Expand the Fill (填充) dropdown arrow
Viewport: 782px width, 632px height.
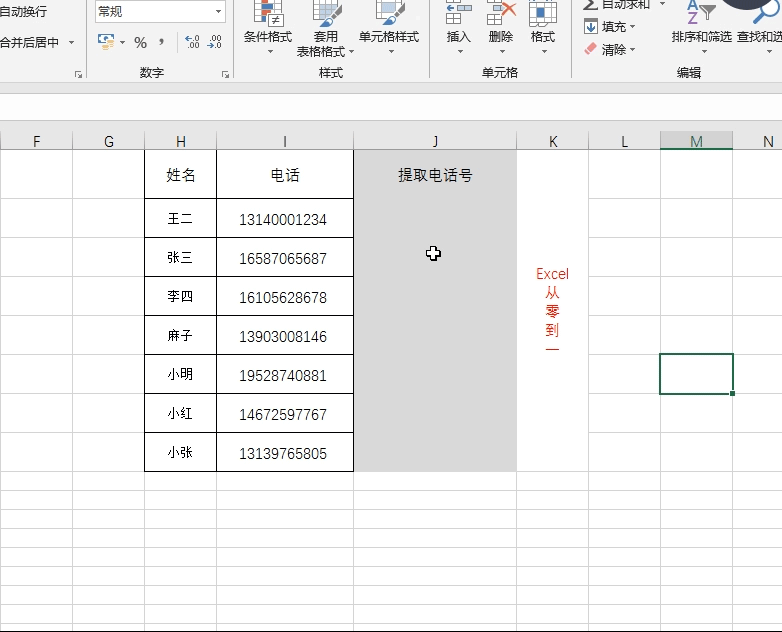click(x=632, y=26)
